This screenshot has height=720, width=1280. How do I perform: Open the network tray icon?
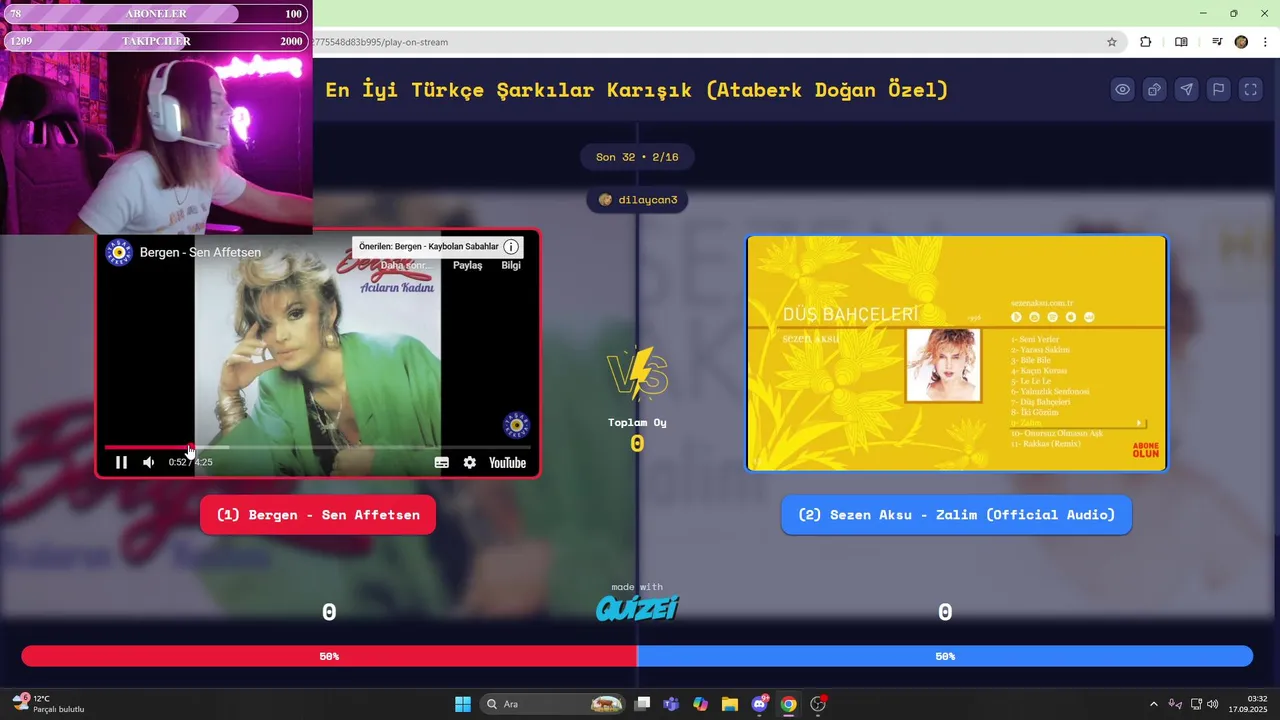point(1197,704)
